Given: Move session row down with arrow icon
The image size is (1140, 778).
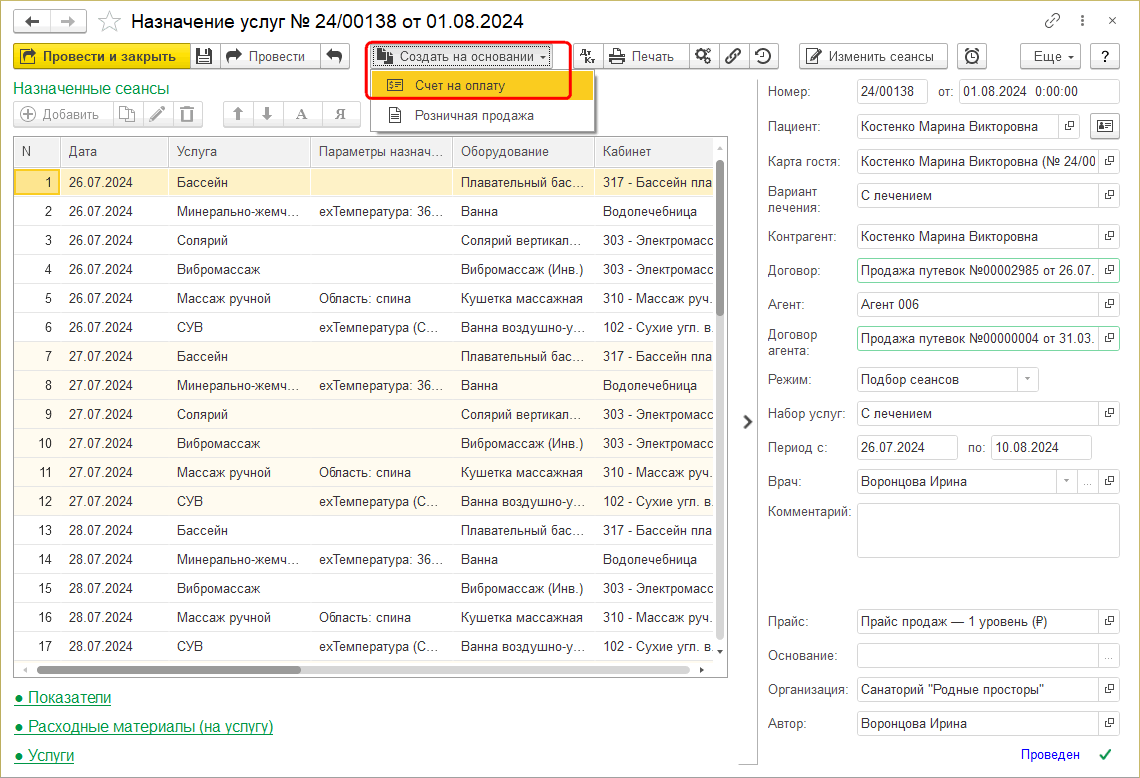Looking at the screenshot, I should pos(267,114).
